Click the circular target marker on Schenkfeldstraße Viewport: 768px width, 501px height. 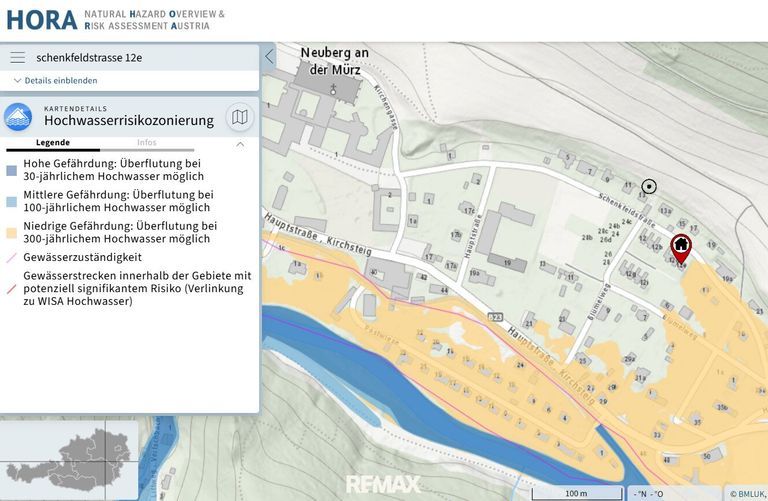(x=649, y=186)
